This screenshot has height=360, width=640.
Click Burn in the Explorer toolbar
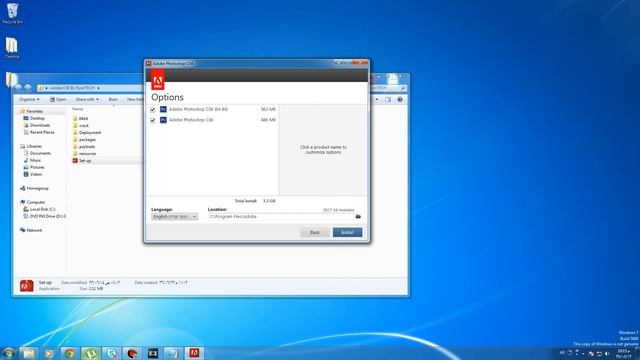pos(113,100)
